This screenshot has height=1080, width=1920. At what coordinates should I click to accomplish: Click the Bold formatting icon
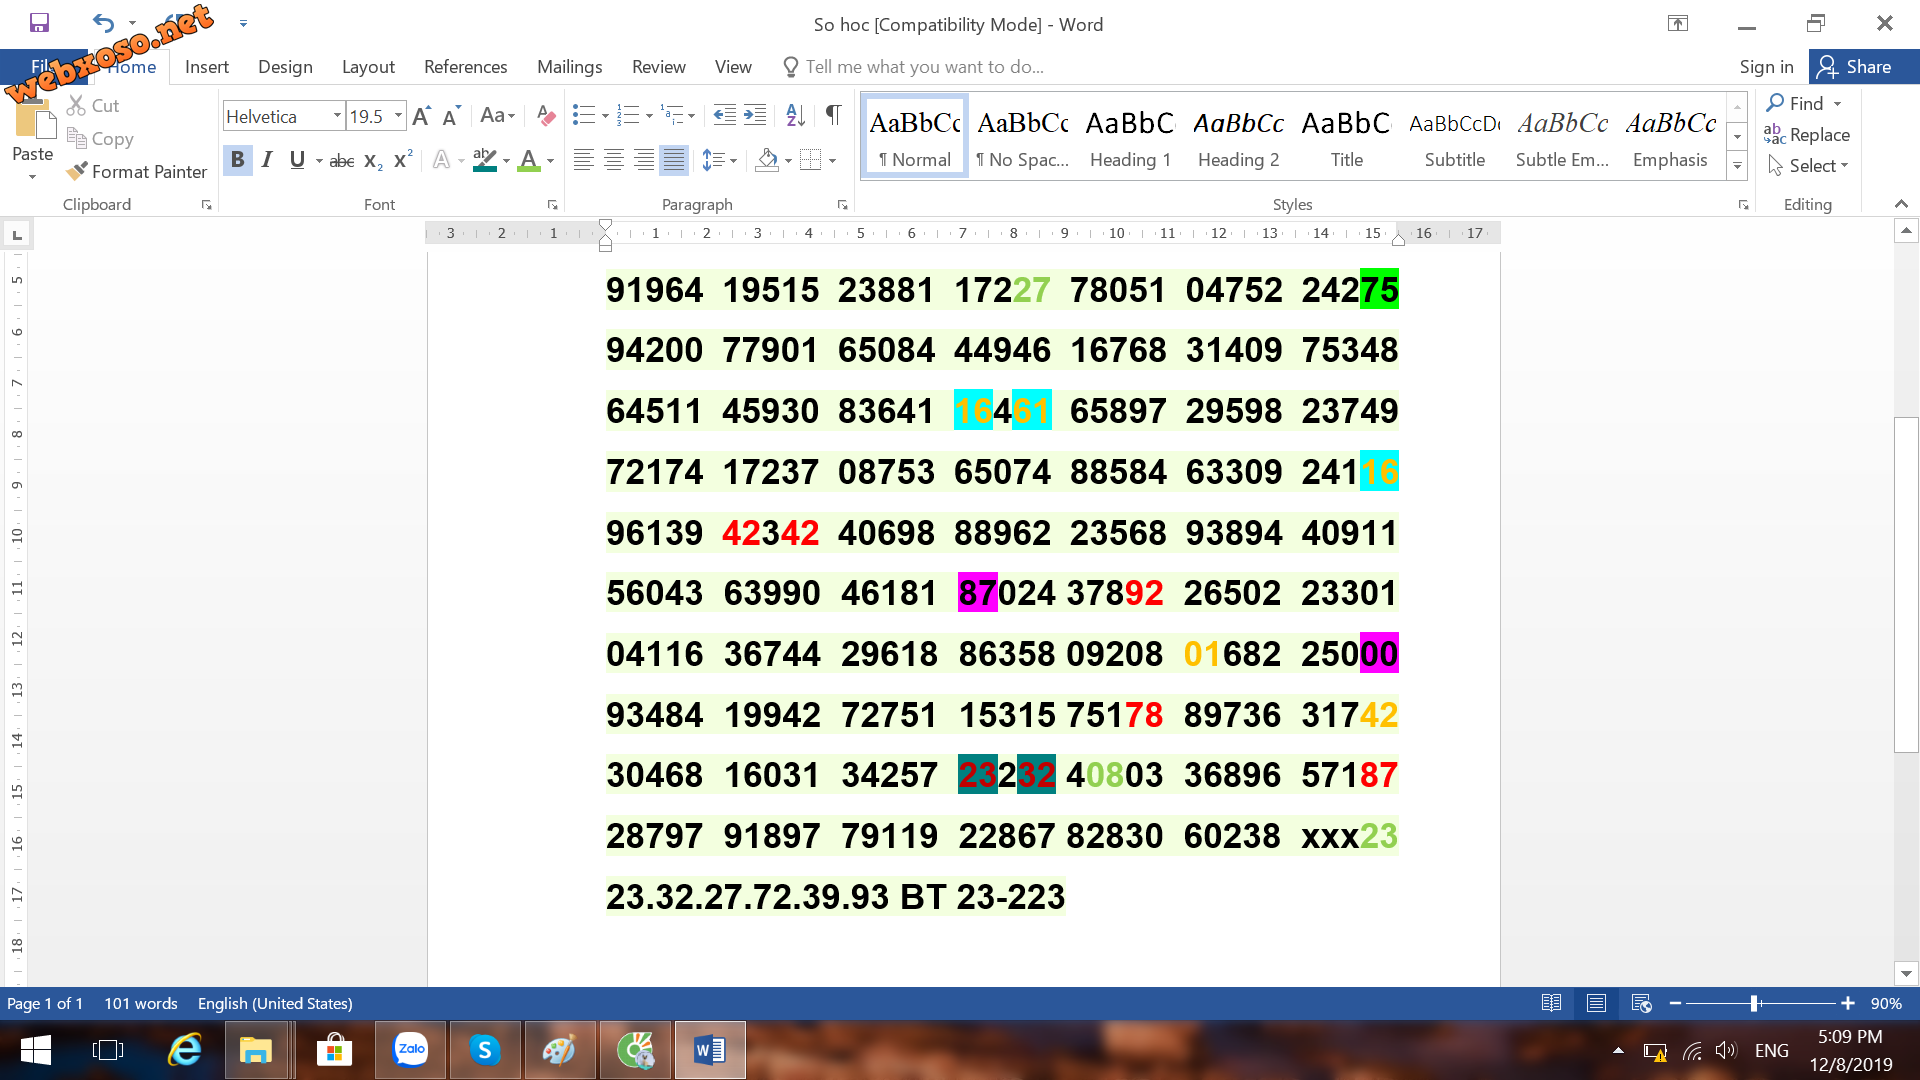[236, 158]
